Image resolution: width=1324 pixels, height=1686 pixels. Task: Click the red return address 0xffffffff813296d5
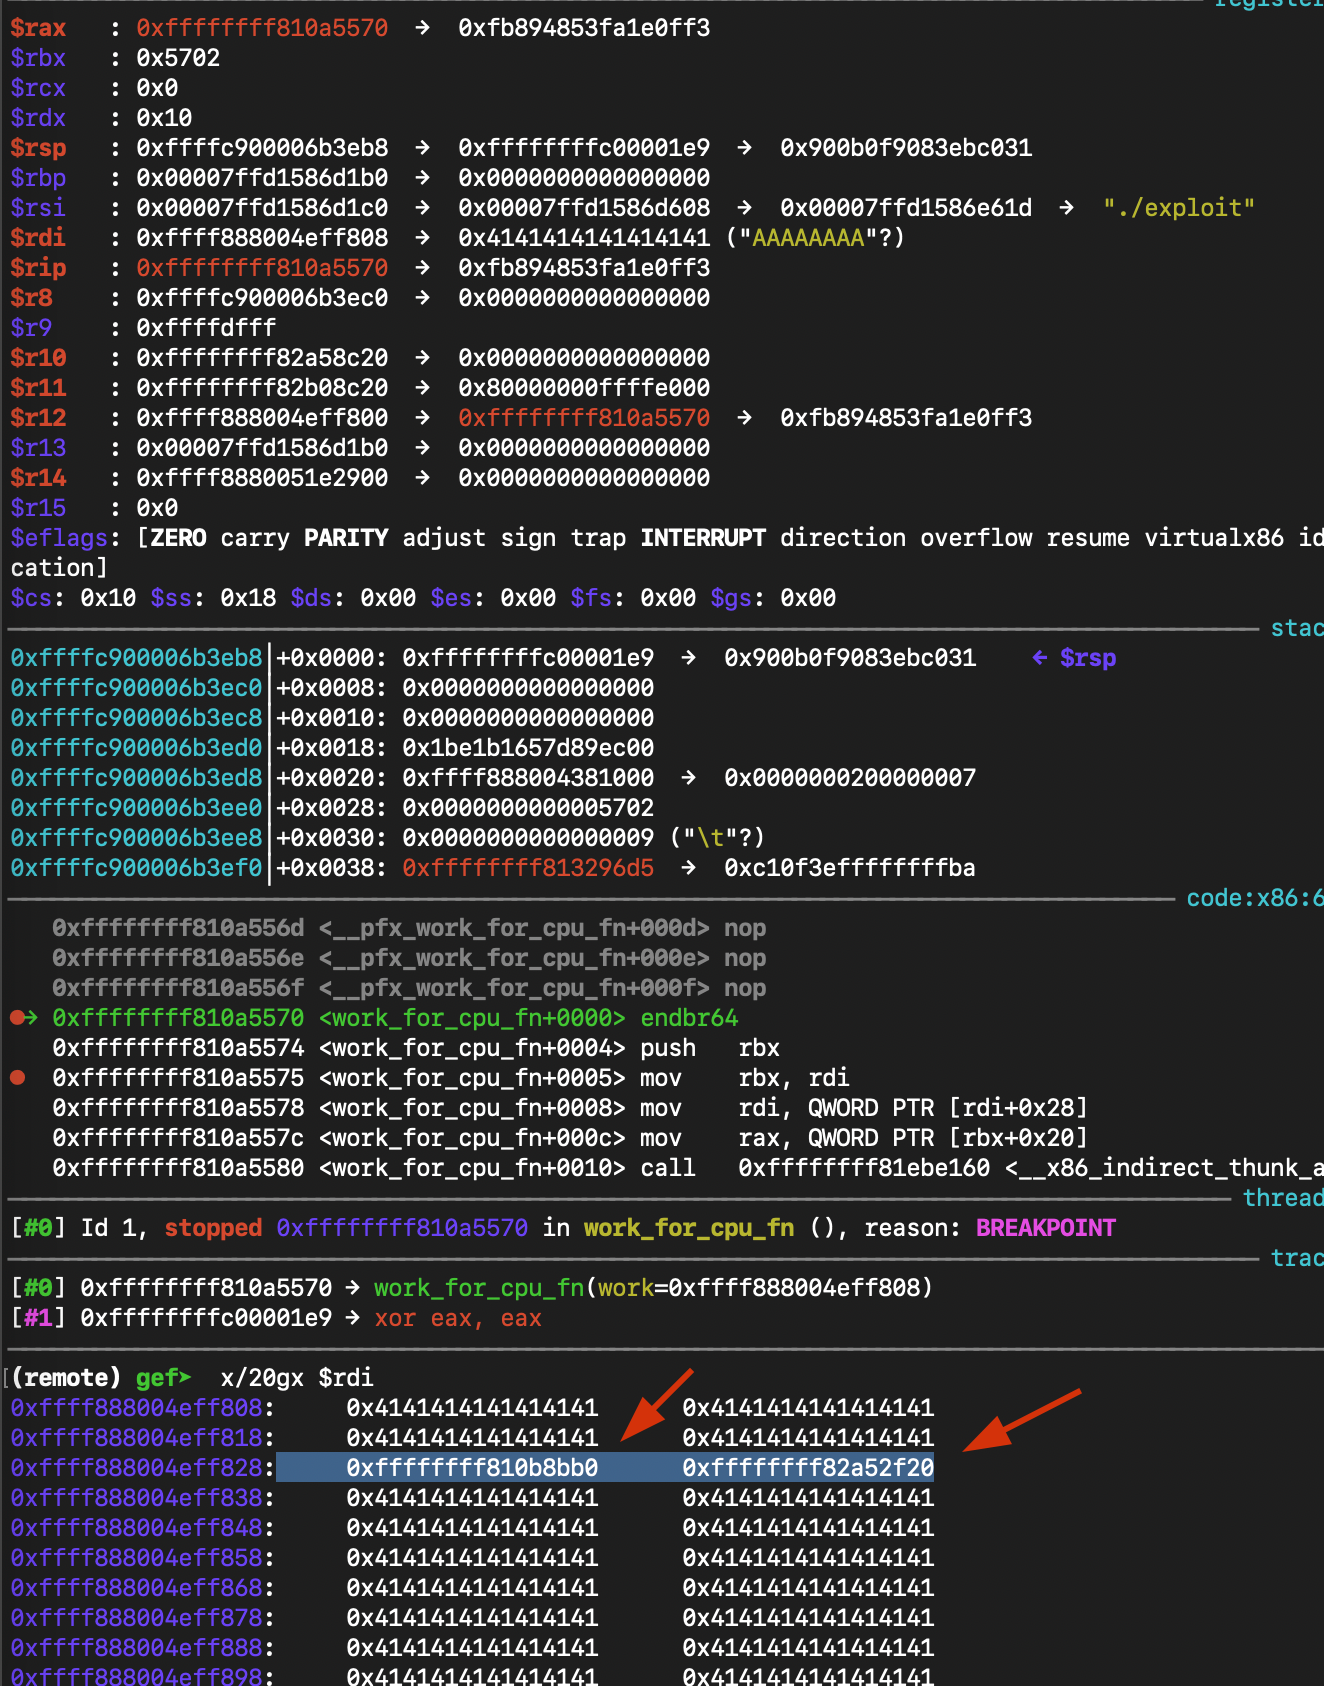(528, 868)
